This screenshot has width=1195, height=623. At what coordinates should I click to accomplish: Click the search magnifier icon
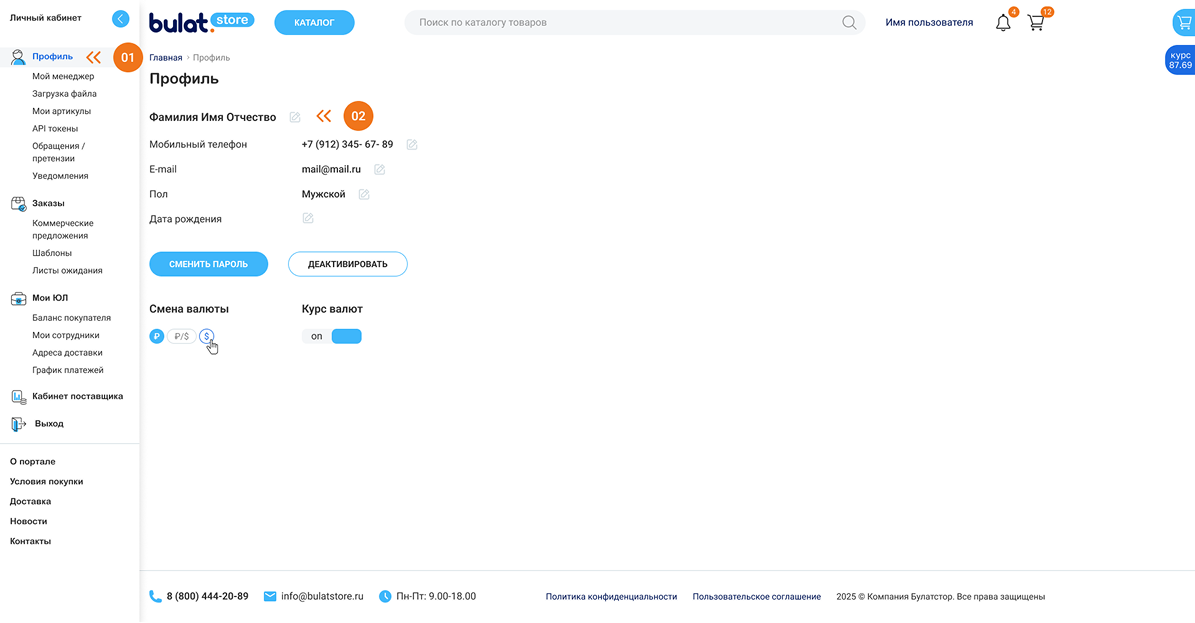(x=849, y=23)
